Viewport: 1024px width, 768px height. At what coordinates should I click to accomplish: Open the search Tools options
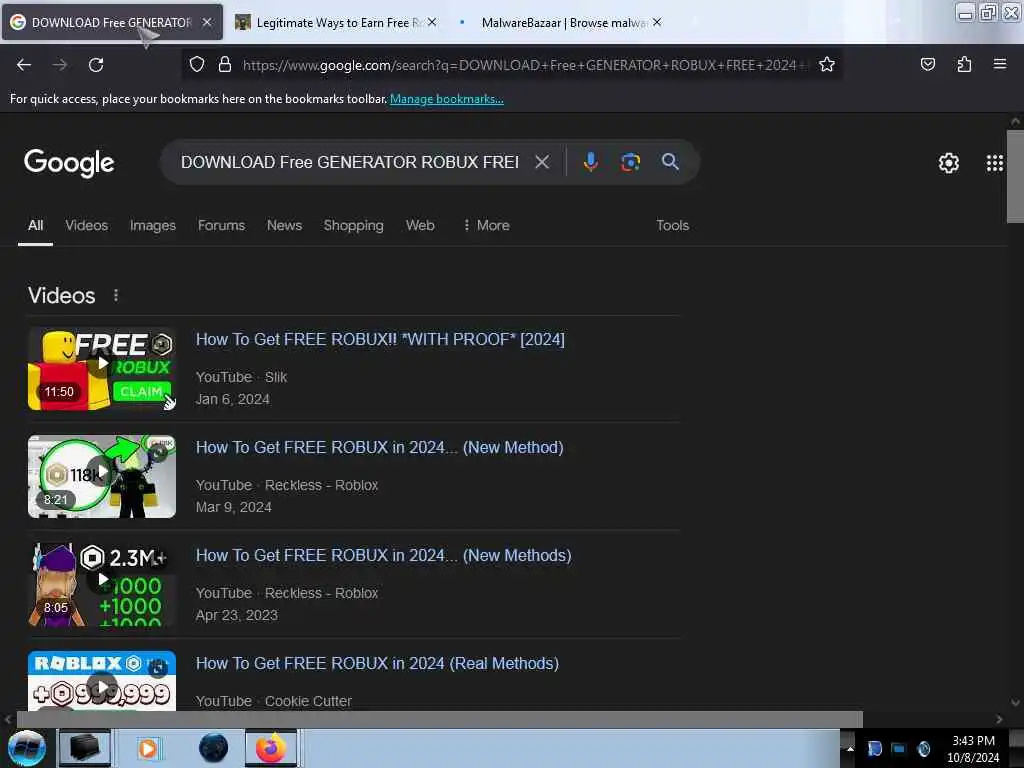point(672,225)
